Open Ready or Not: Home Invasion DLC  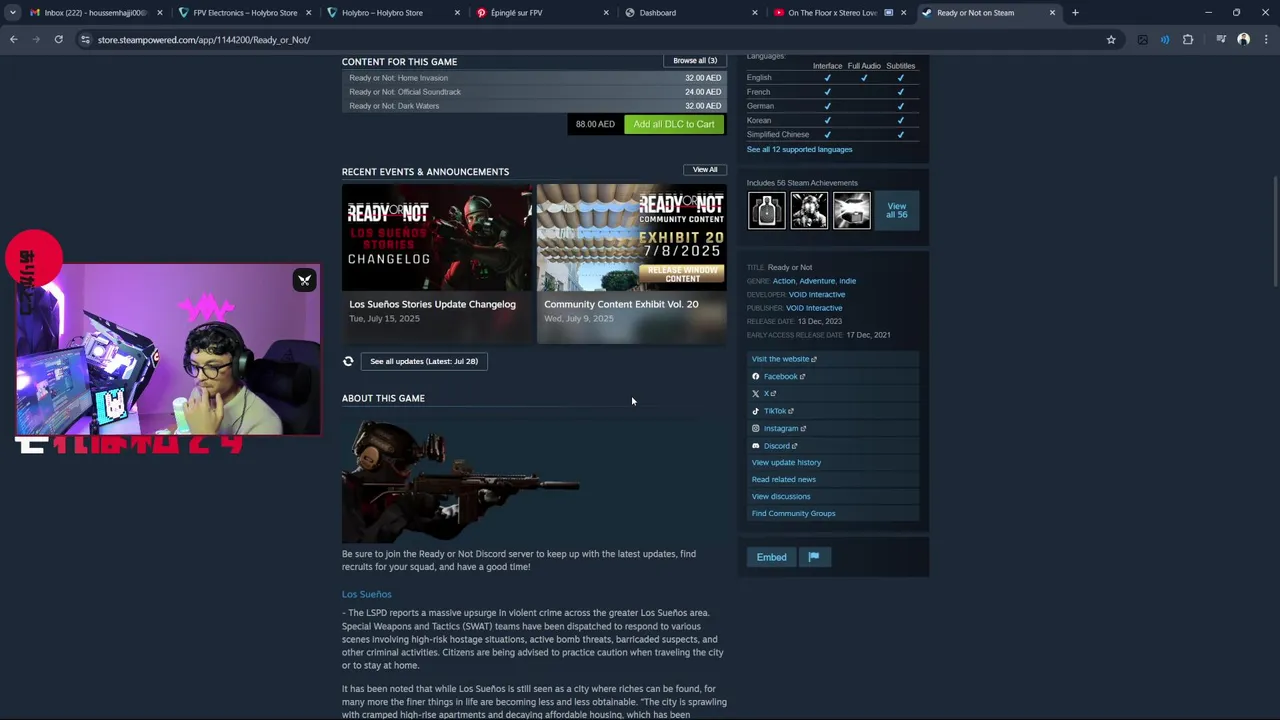click(x=534, y=78)
